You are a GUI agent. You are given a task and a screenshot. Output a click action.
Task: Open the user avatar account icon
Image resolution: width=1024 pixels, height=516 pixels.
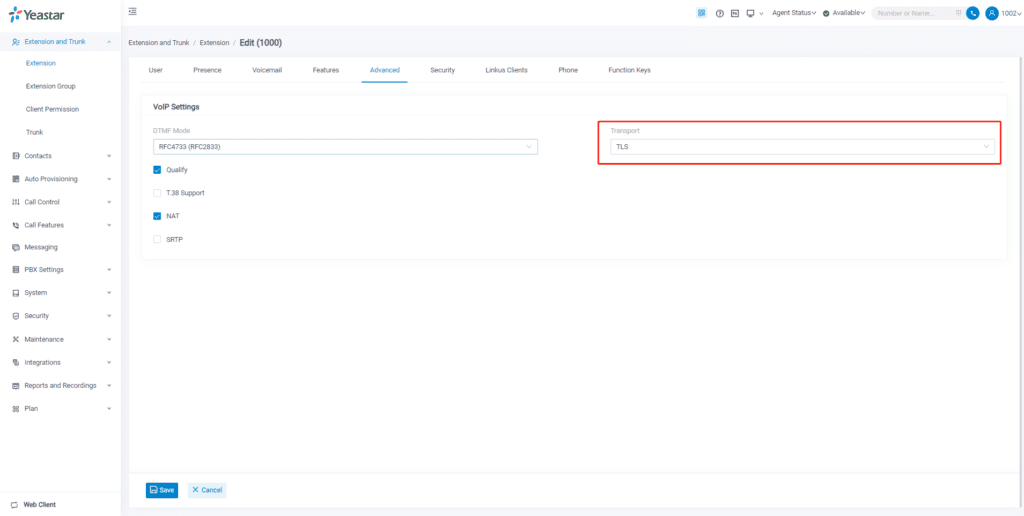(x=991, y=13)
